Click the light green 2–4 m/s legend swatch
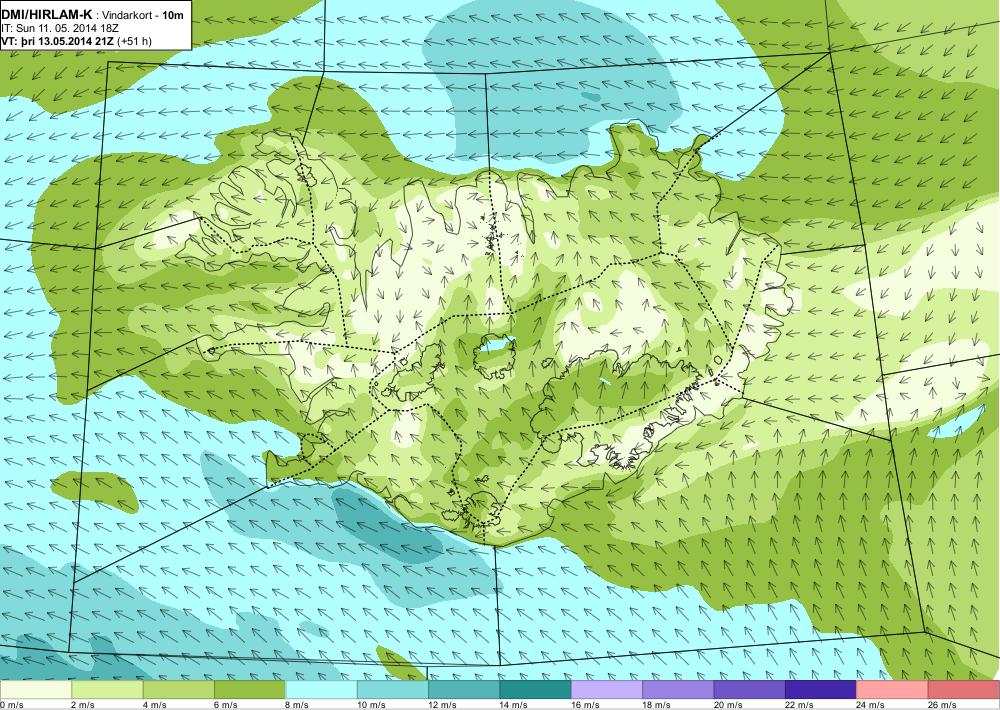The width and height of the screenshot is (1000, 710). coord(107,690)
